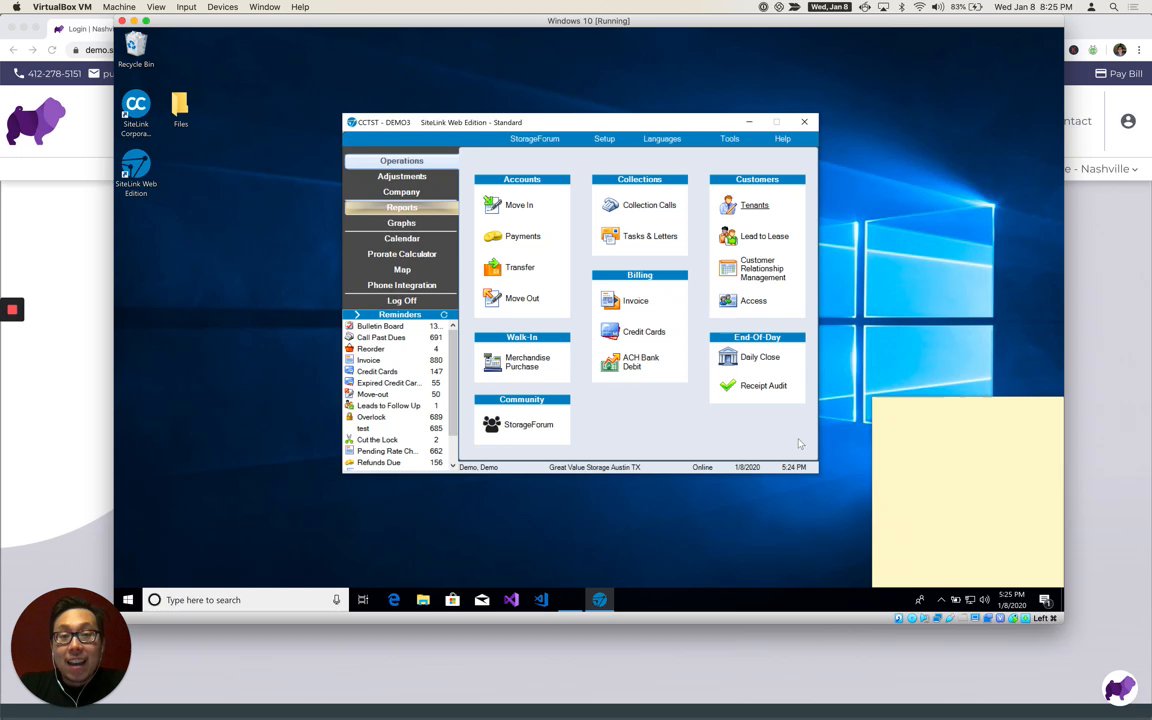Screen dimensions: 1152x720
Task: Click the SiteLink taskbar app icon
Action: [x=600, y=600]
